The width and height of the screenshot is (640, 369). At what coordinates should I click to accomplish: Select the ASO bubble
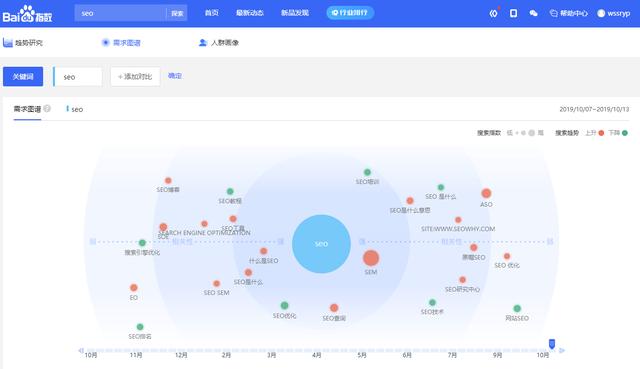coord(486,193)
